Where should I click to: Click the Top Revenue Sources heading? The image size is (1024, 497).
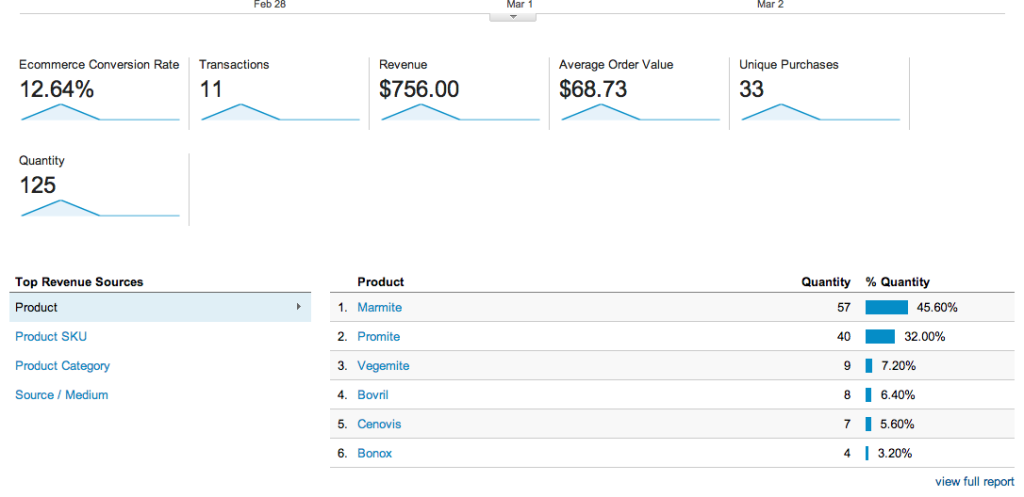(x=79, y=282)
